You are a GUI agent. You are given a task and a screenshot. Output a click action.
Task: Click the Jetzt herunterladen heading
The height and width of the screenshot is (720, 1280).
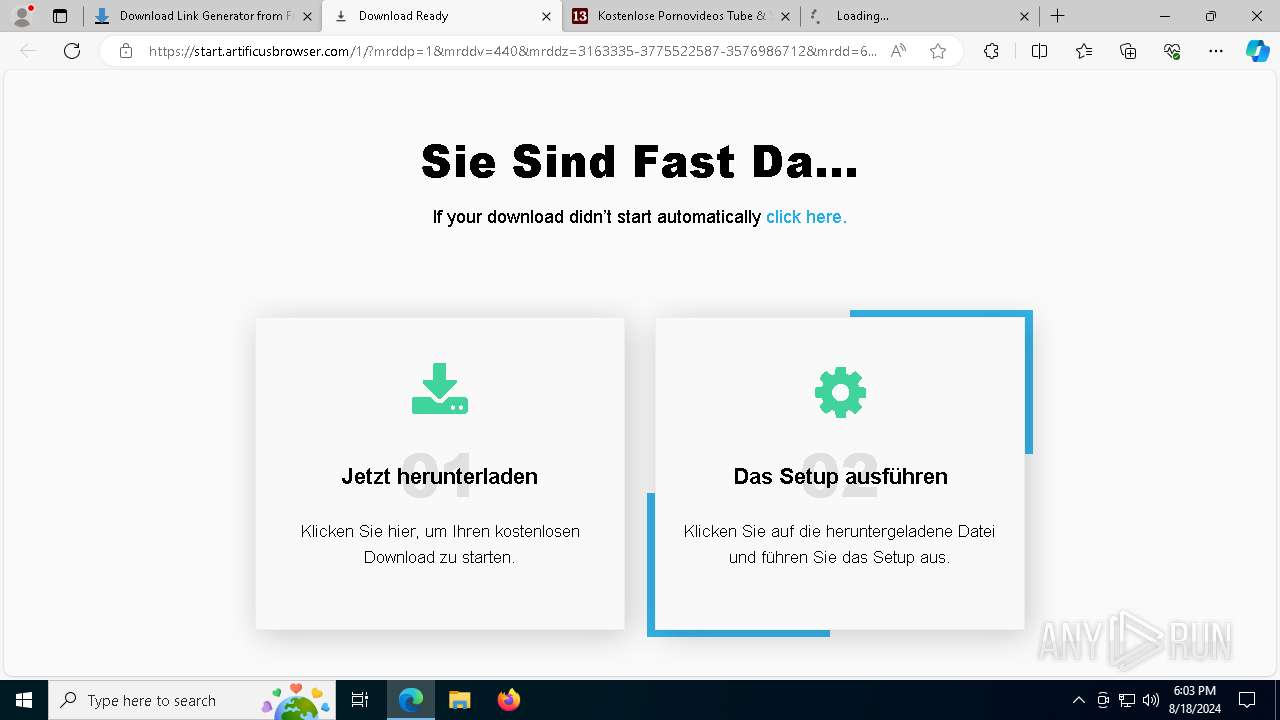pyautogui.click(x=440, y=476)
